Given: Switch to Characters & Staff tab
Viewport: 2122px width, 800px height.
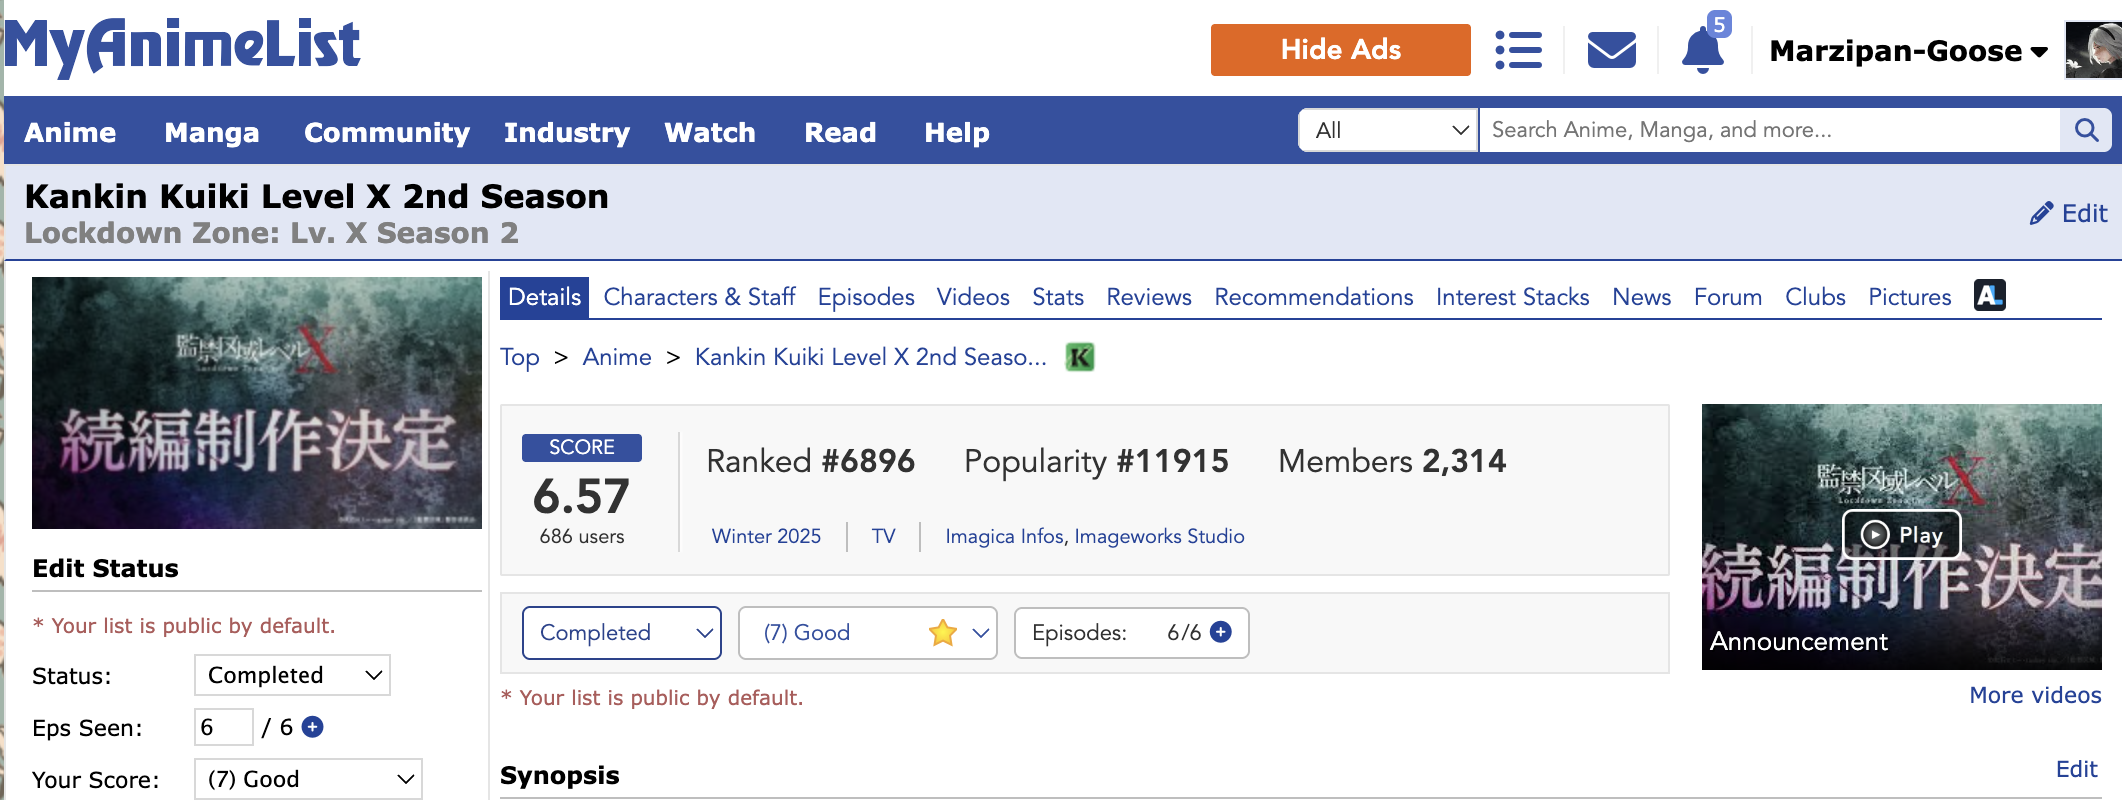Looking at the screenshot, I should point(699,297).
